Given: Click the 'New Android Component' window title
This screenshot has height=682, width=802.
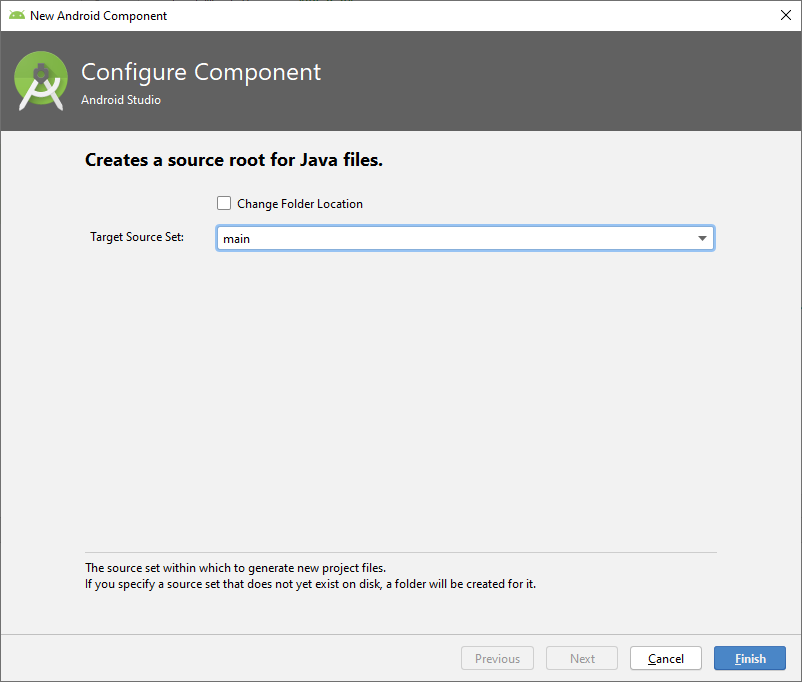Looking at the screenshot, I should pos(98,15).
